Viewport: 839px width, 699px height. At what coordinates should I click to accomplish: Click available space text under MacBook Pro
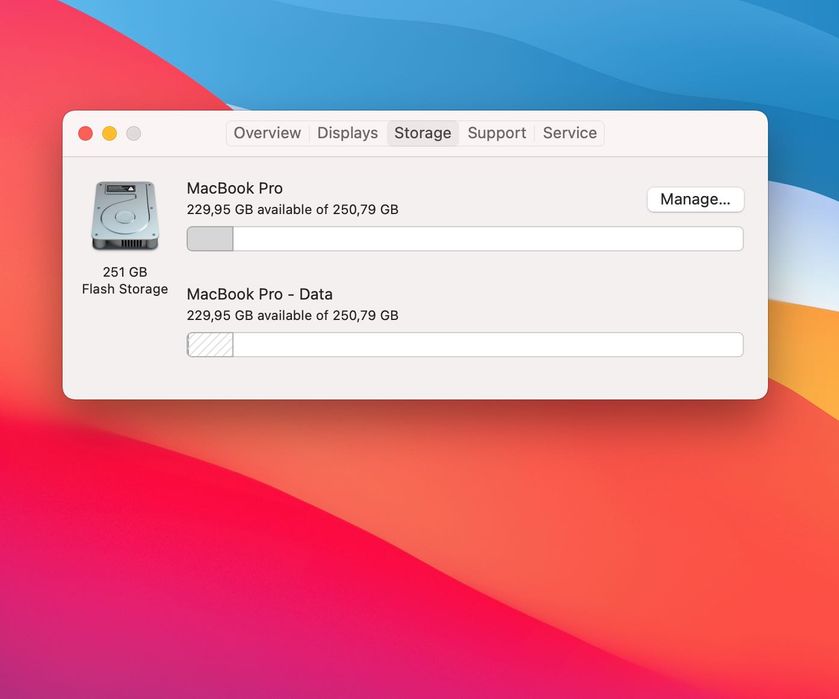click(x=292, y=209)
